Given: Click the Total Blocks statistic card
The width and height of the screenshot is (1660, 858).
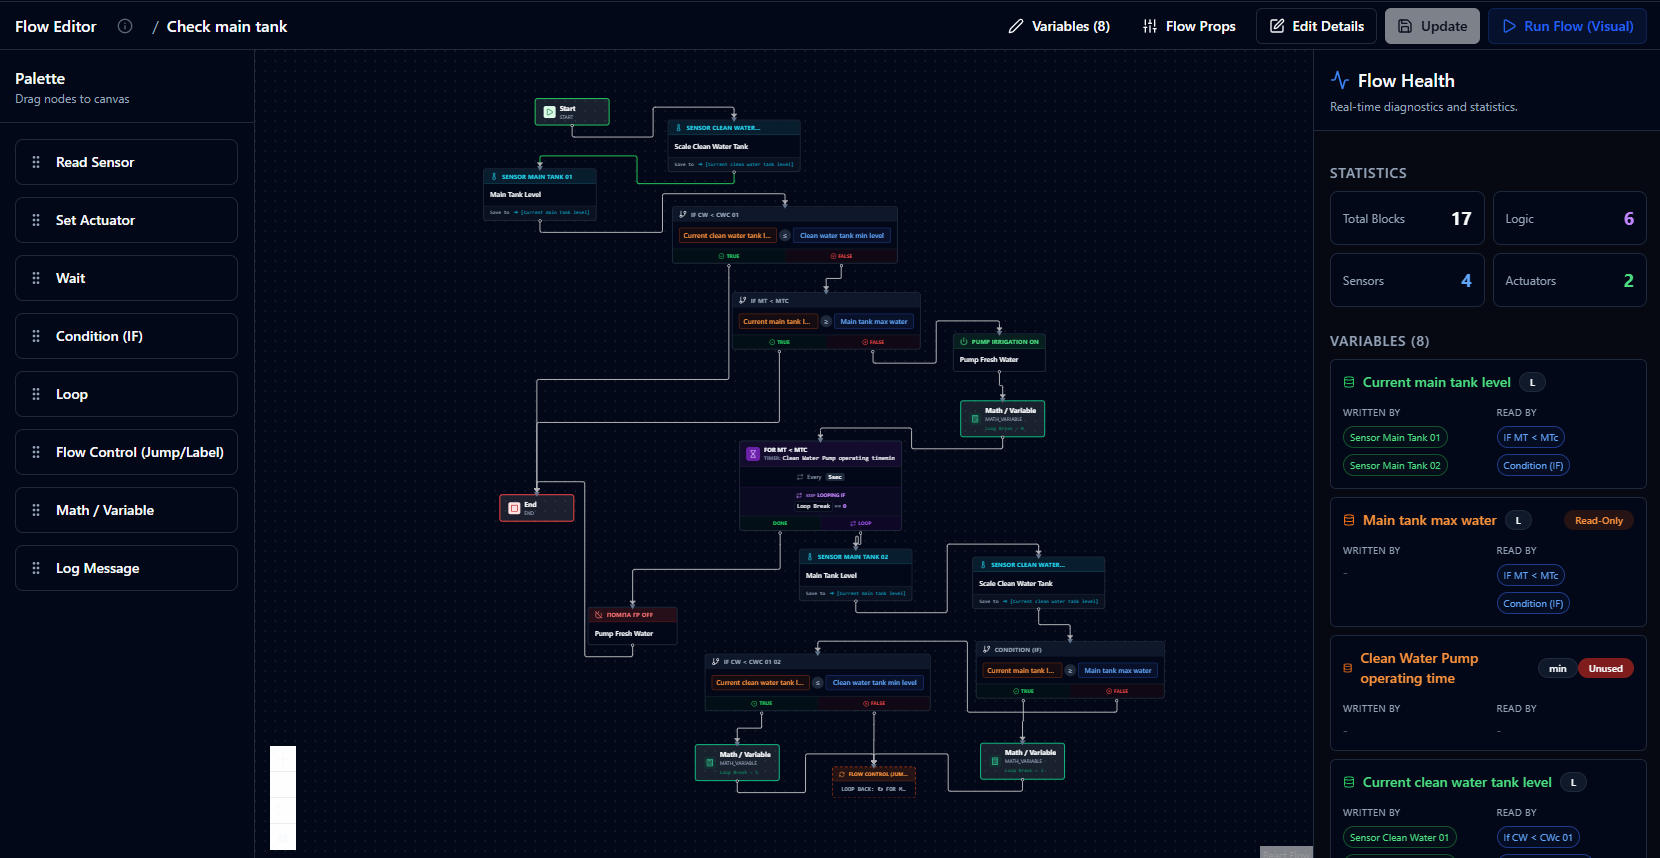Looking at the screenshot, I should tap(1407, 218).
